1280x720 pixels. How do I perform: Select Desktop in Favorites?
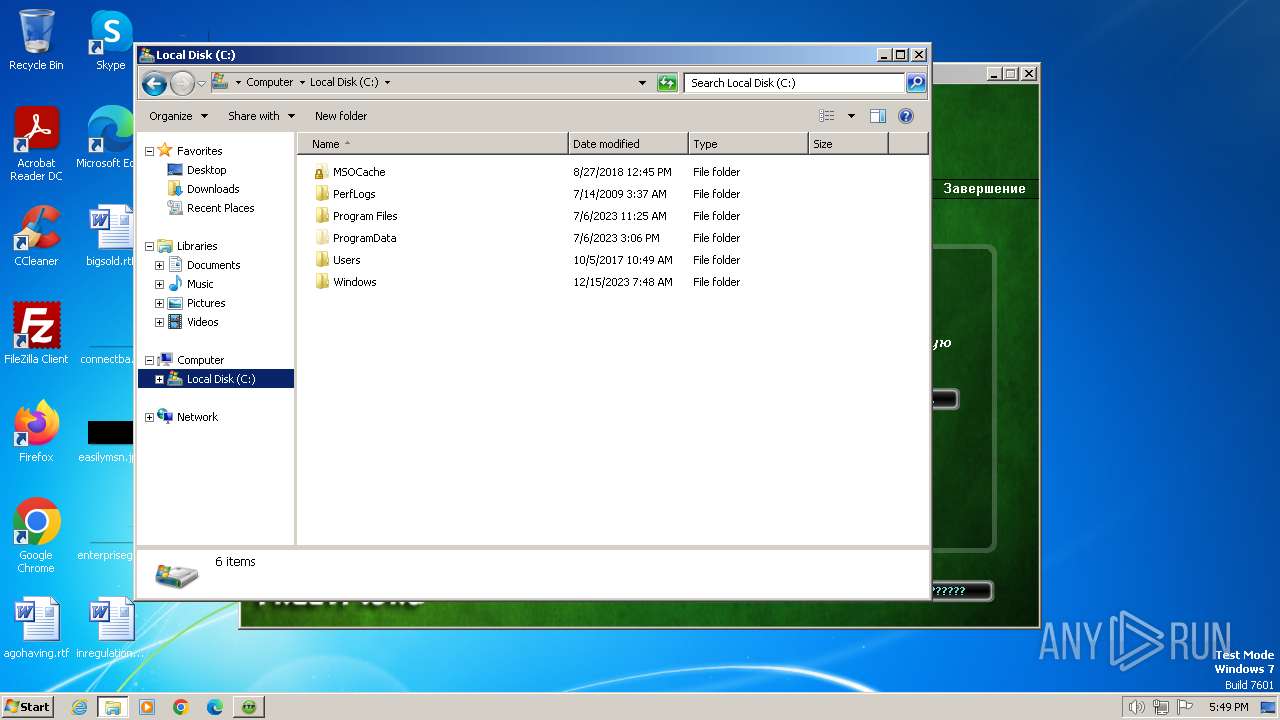click(206, 170)
